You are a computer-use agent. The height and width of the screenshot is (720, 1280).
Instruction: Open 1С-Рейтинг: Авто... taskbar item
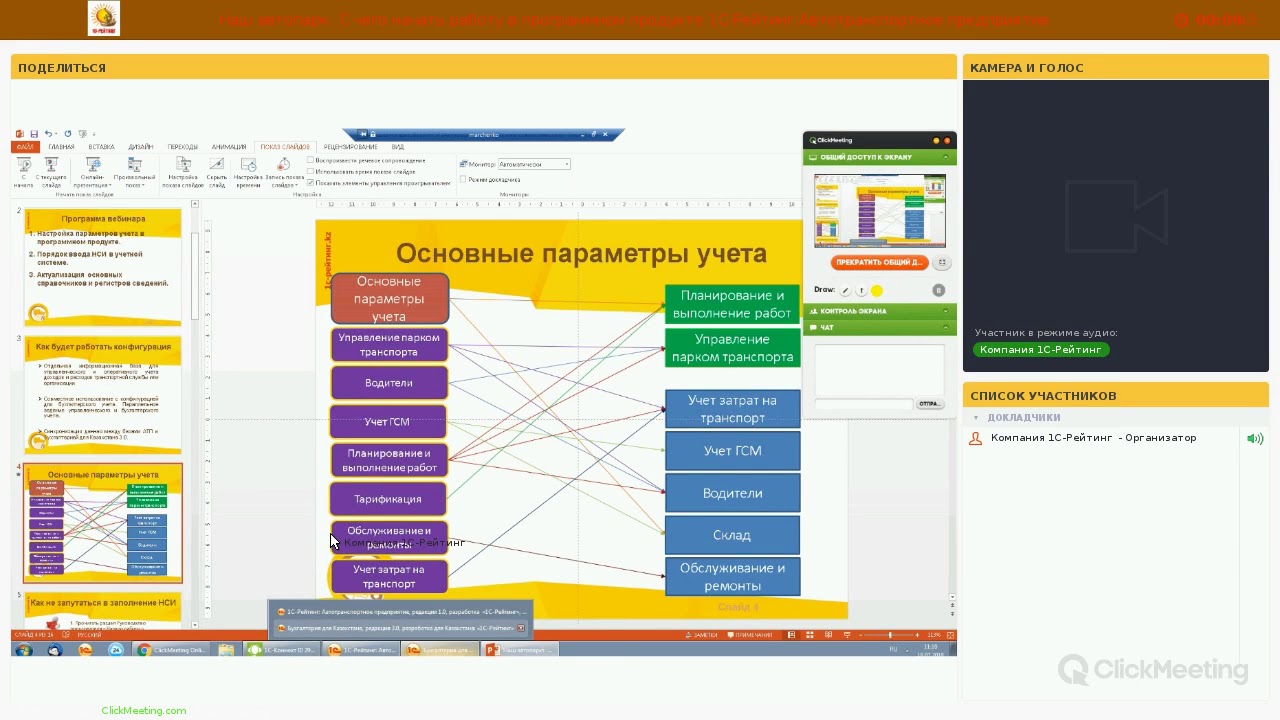point(362,650)
